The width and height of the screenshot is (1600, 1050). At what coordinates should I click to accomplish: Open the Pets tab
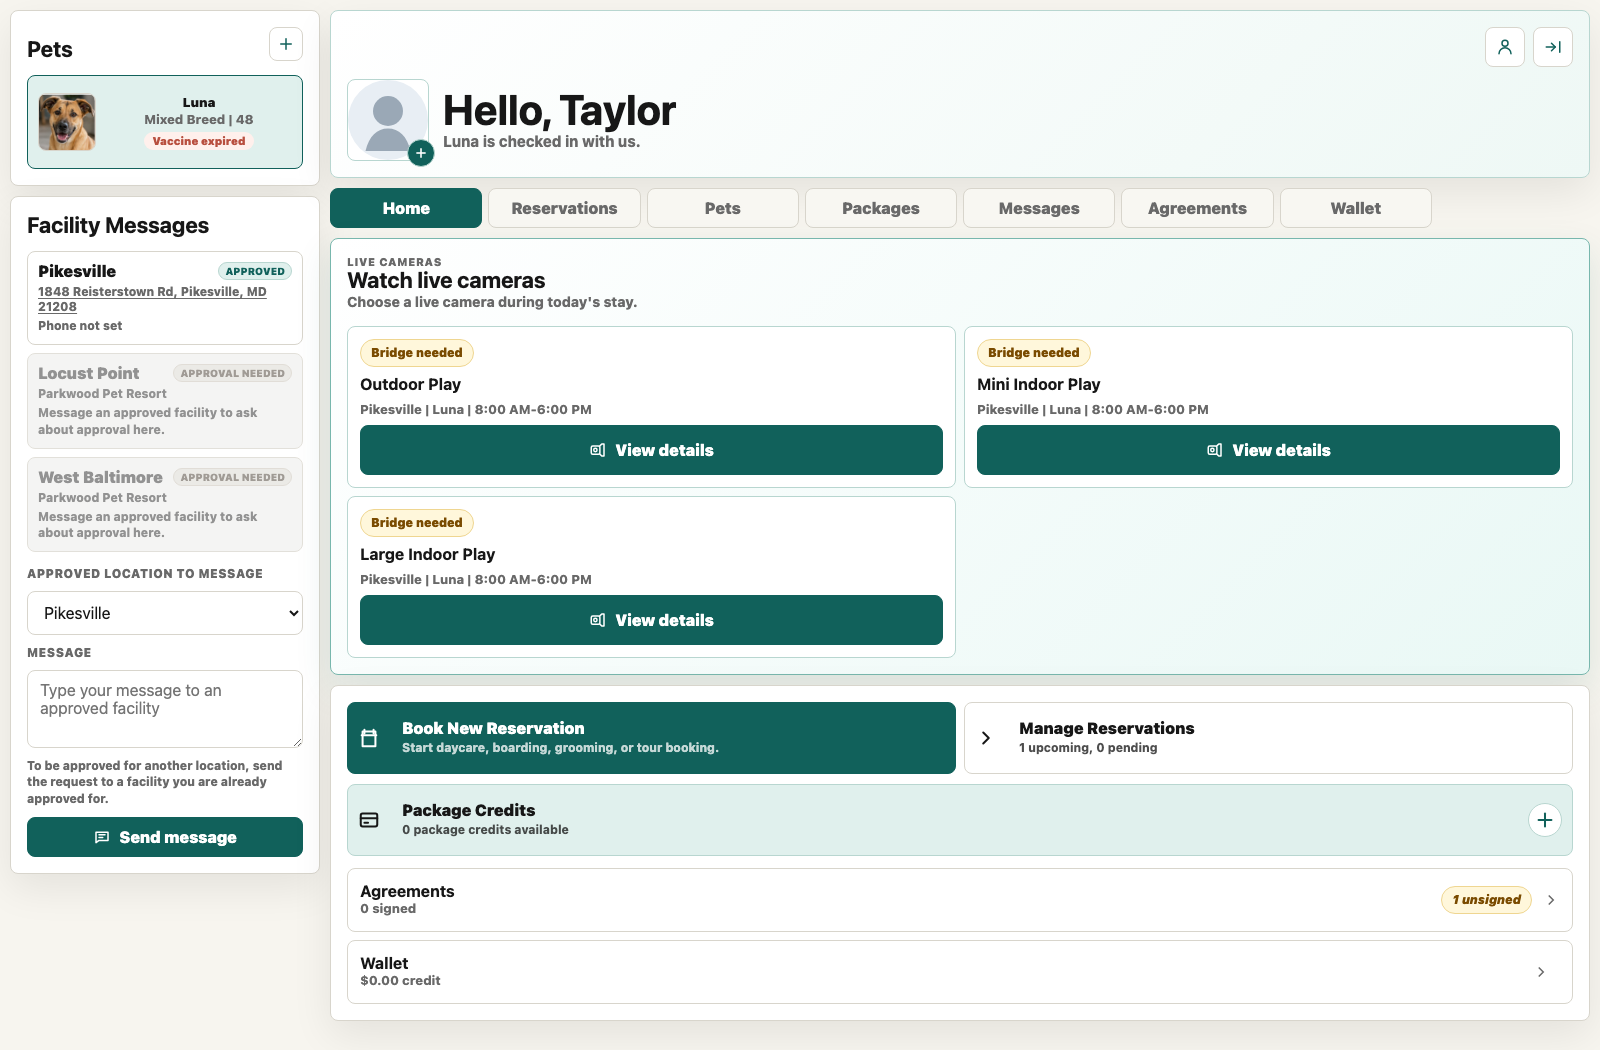[723, 208]
